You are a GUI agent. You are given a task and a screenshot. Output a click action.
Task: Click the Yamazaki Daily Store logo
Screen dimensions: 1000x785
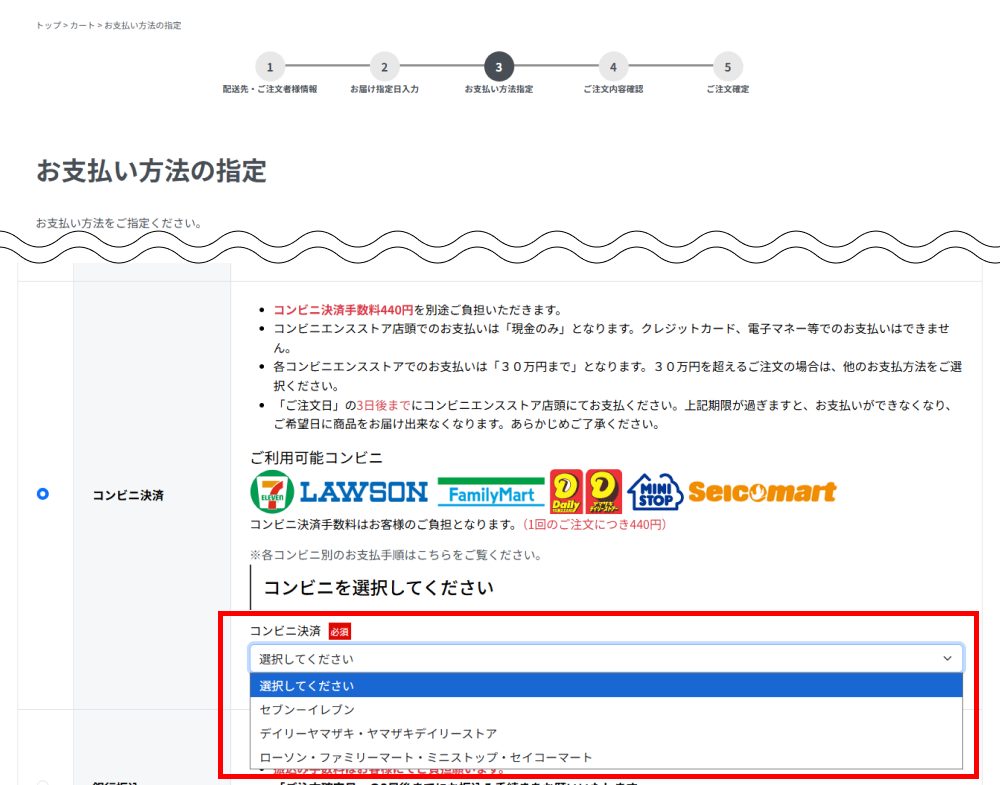click(x=603, y=492)
